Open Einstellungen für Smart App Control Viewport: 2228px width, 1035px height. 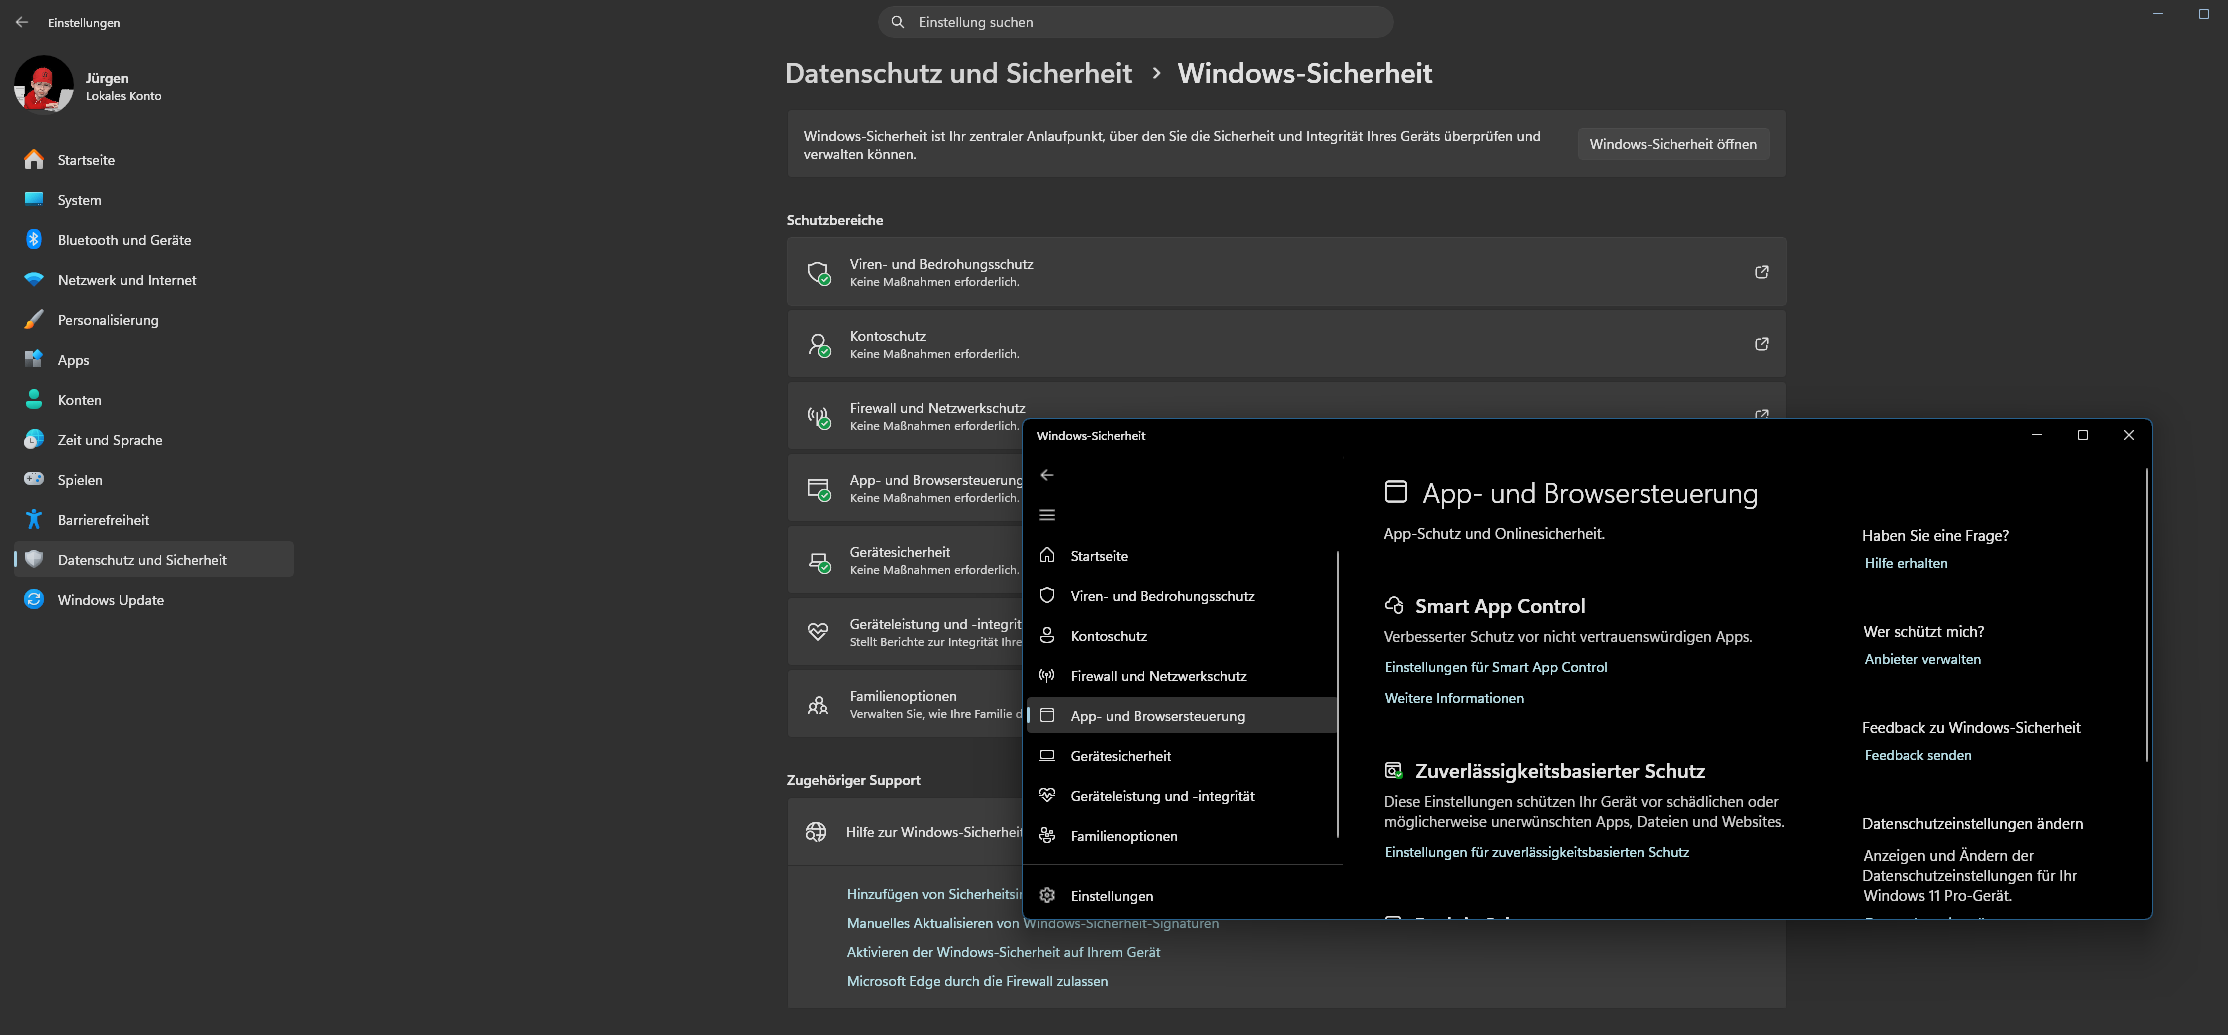click(1496, 667)
